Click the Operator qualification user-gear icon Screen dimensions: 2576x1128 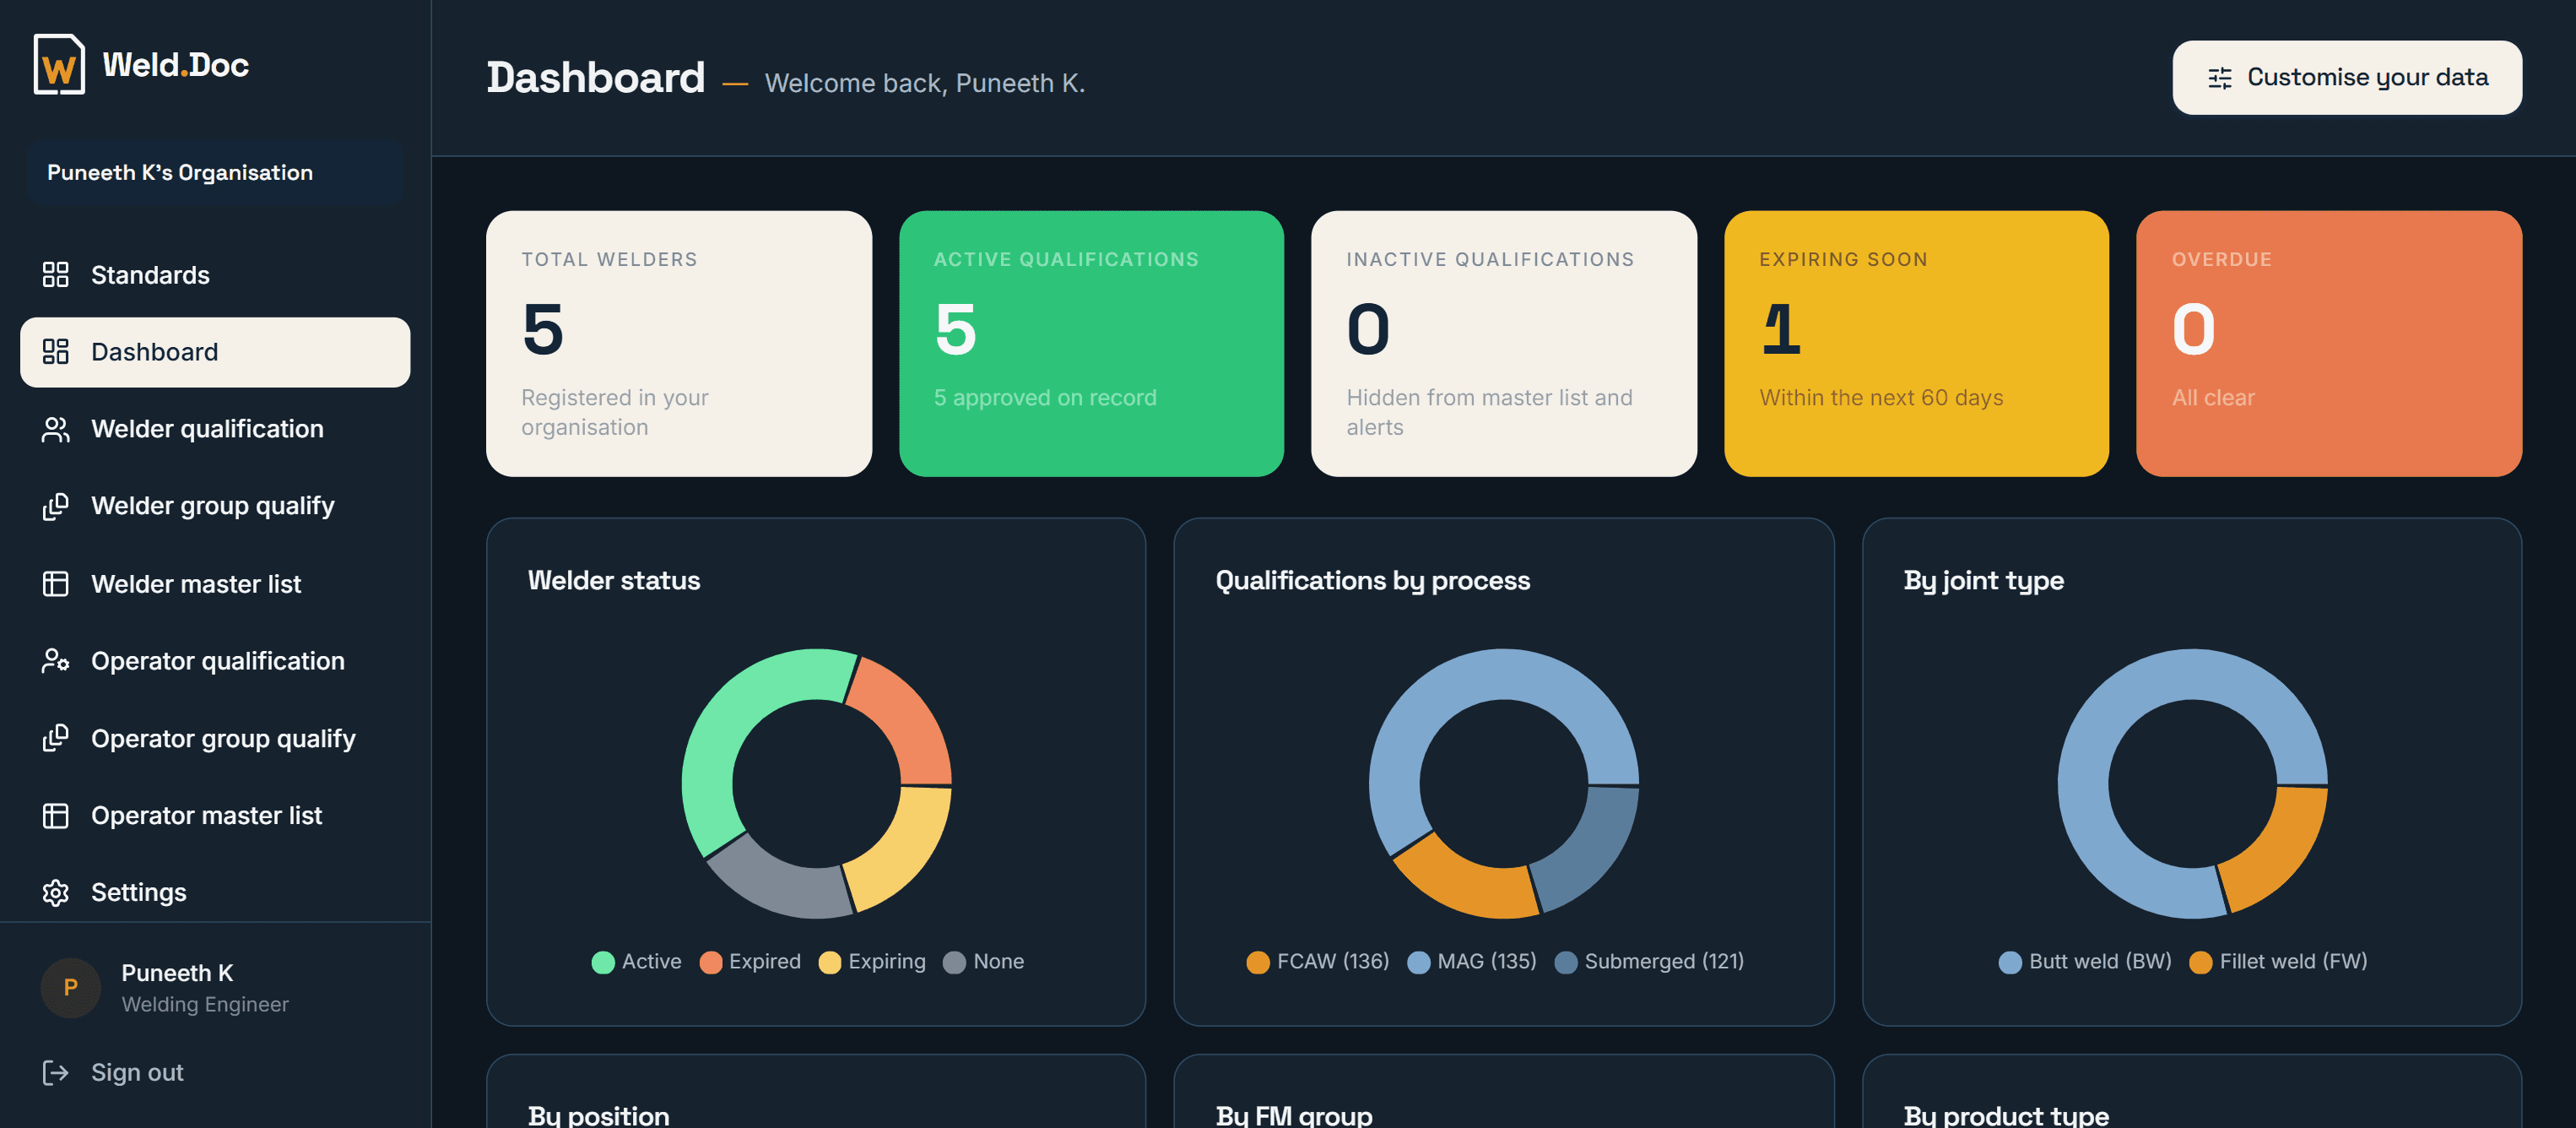pyautogui.click(x=56, y=661)
